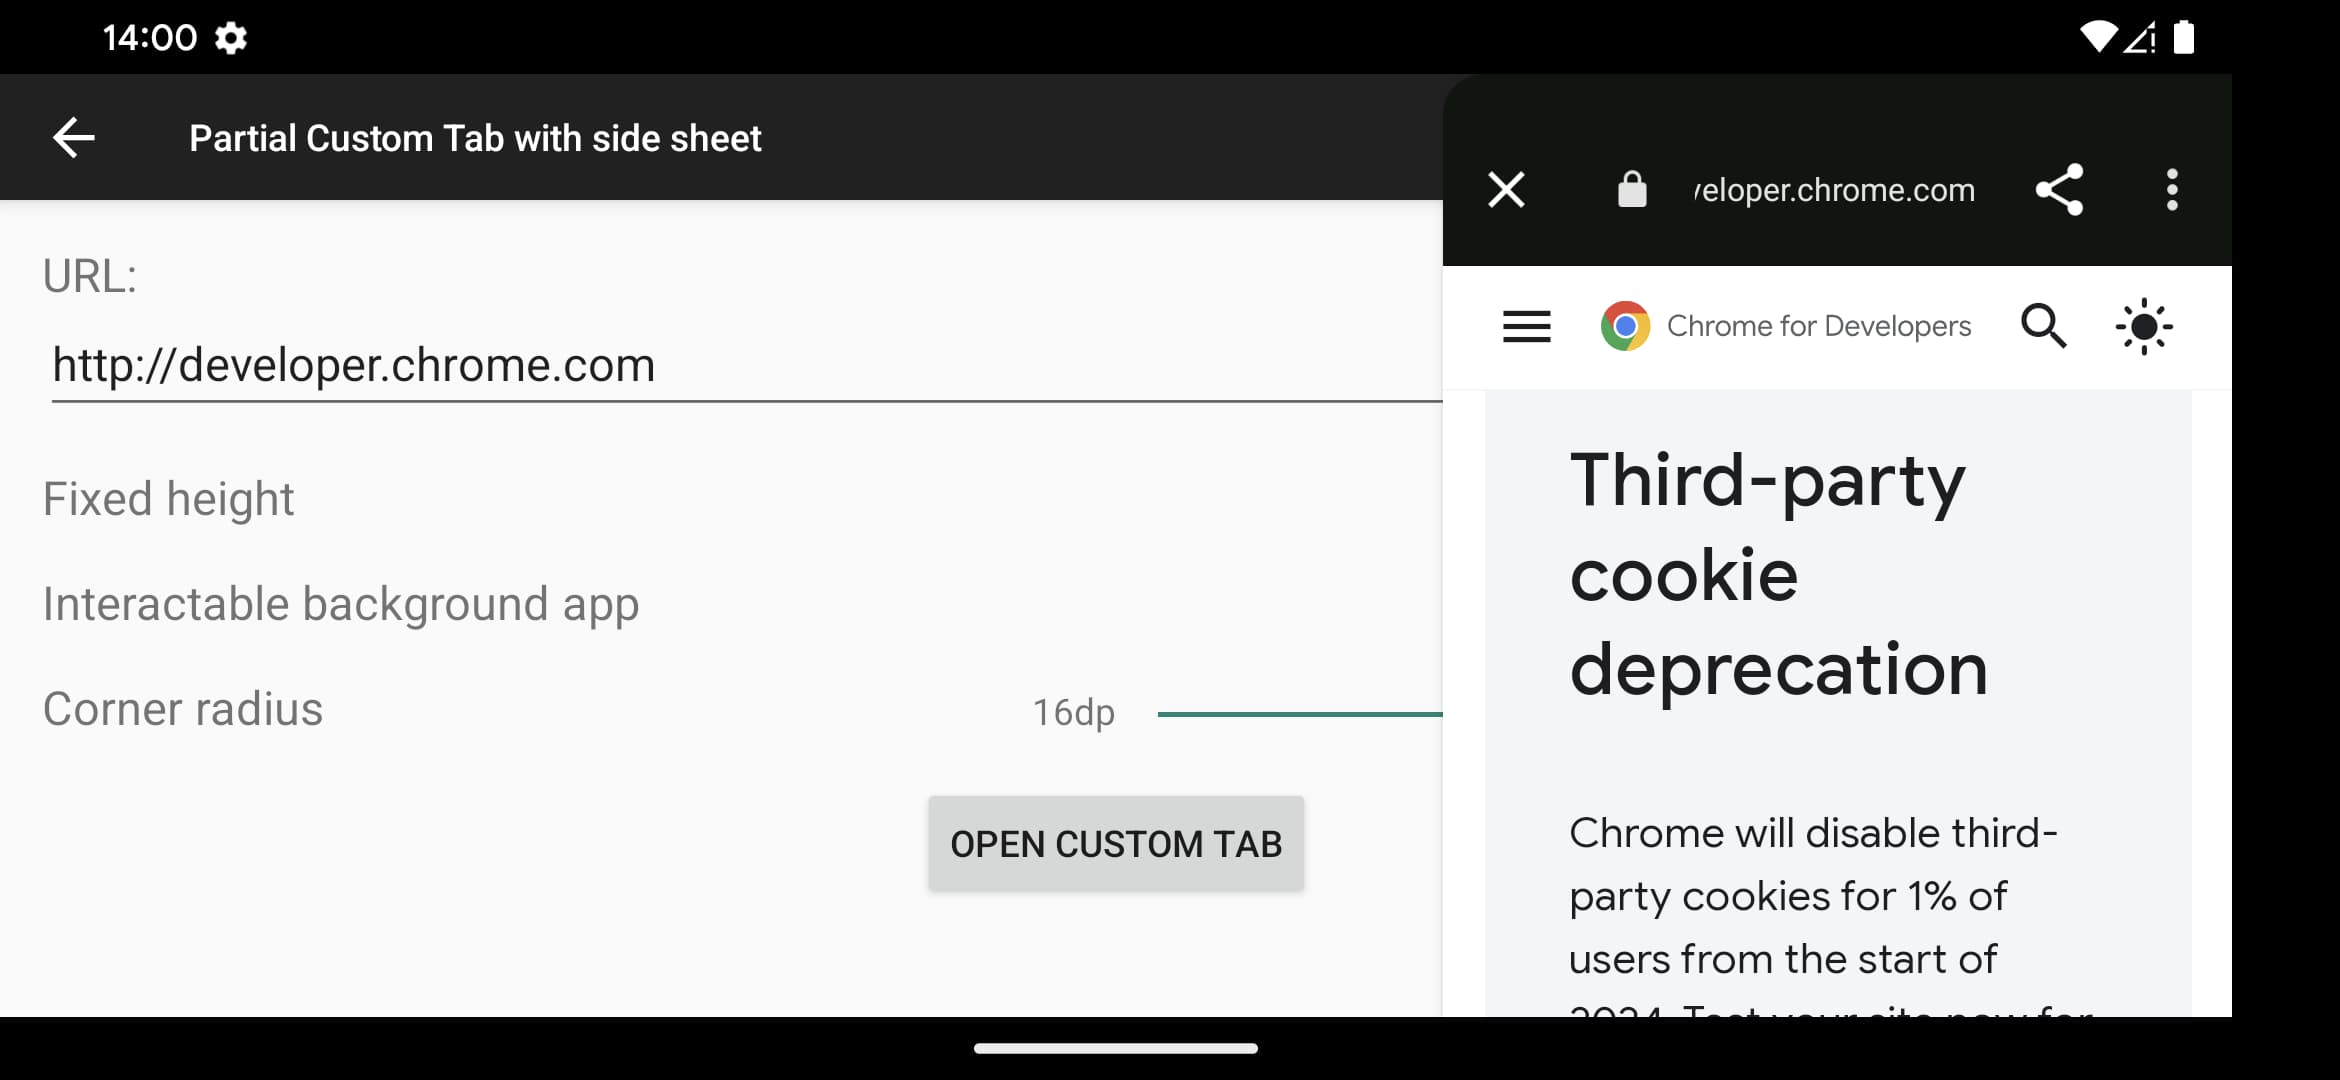Click the lock/security icon in address bar
This screenshot has height=1080, width=2340.
pyautogui.click(x=1628, y=189)
